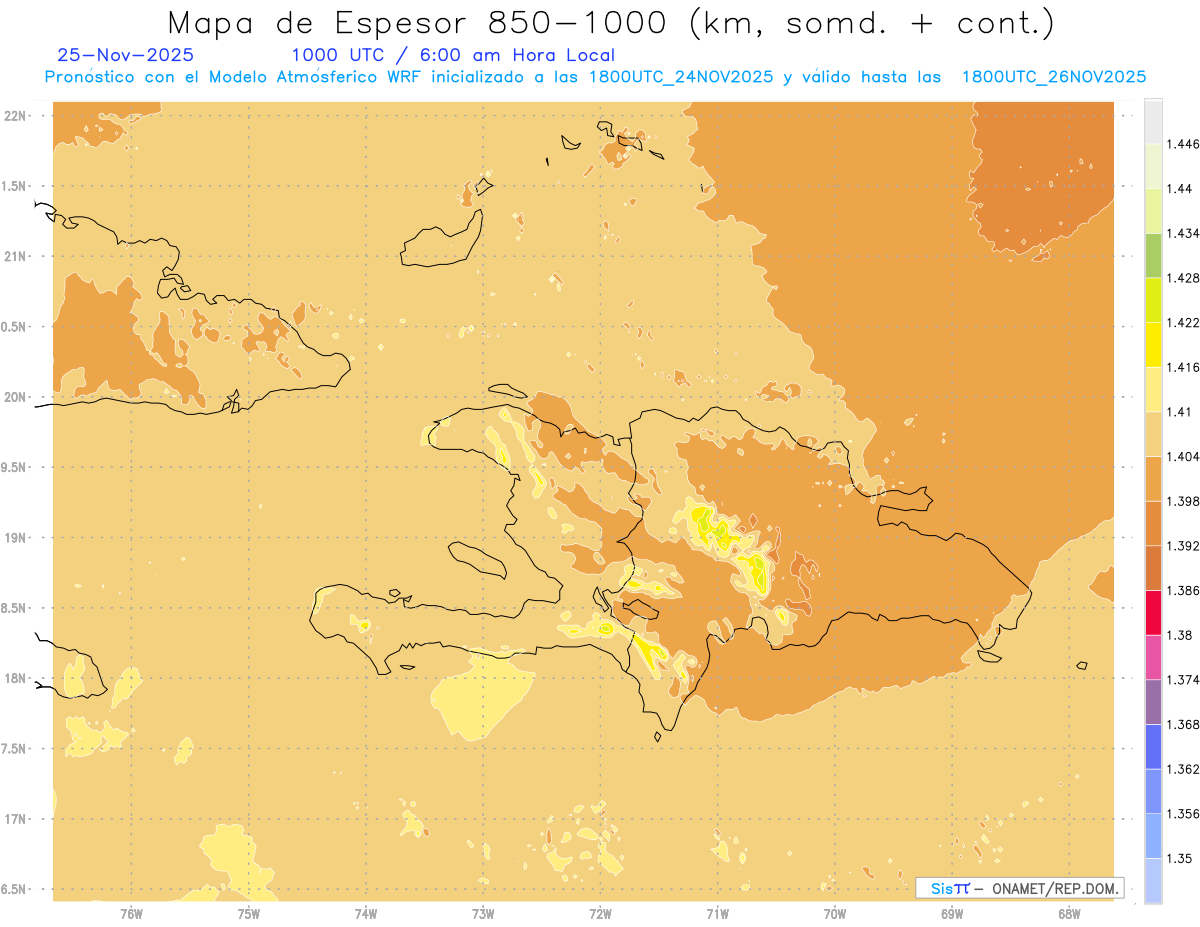Select the legend label 1.428
The width and height of the screenshot is (1200, 927).
tap(1181, 277)
